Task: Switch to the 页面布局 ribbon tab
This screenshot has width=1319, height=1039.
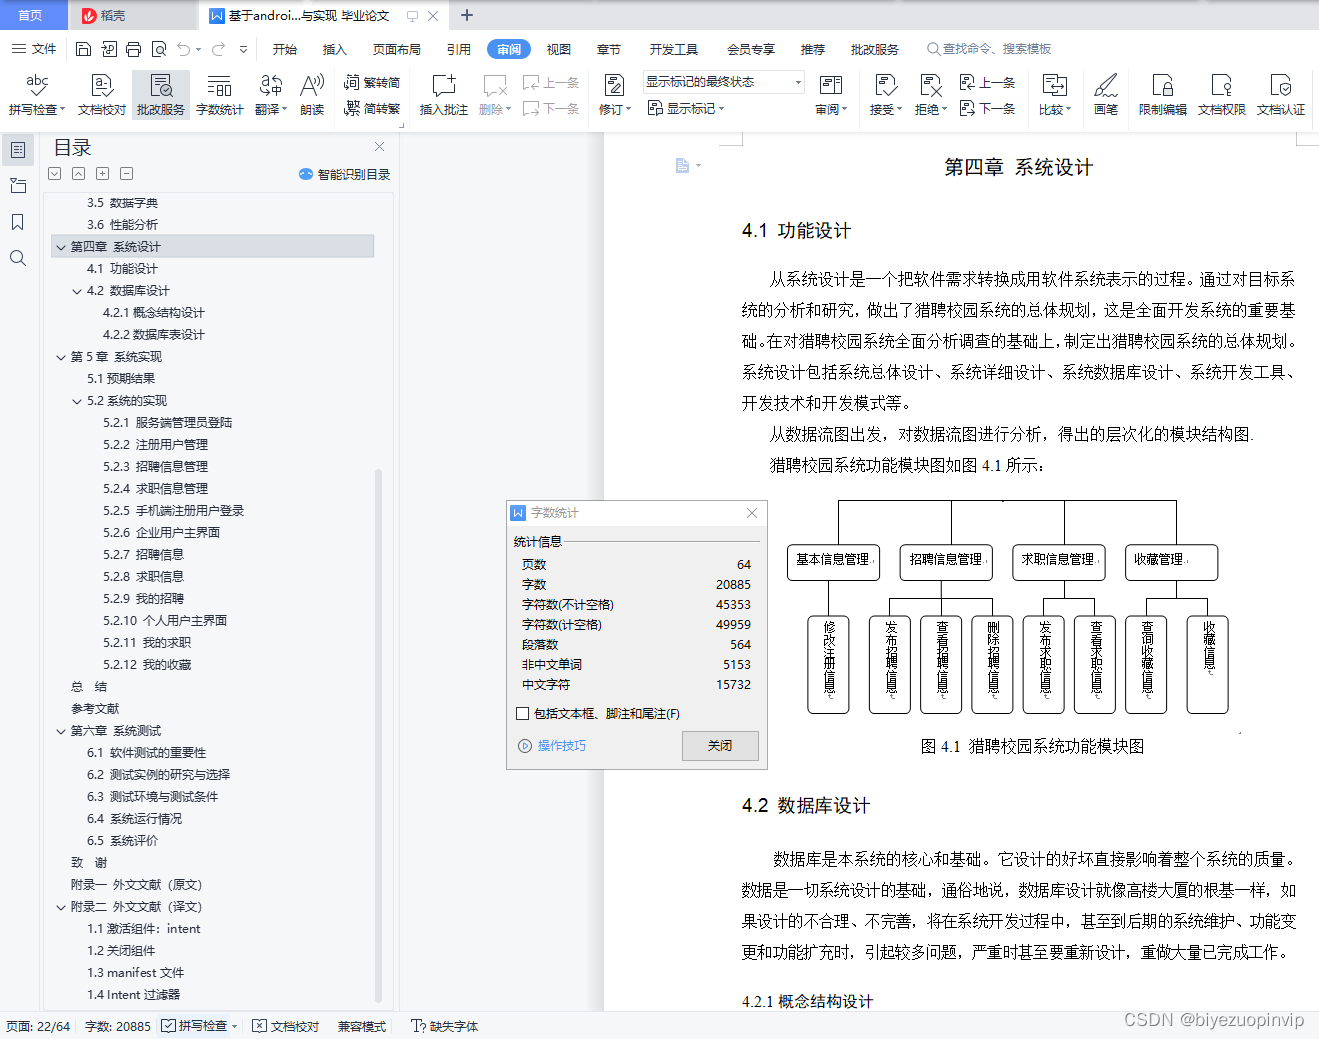Action: pyautogui.click(x=397, y=49)
